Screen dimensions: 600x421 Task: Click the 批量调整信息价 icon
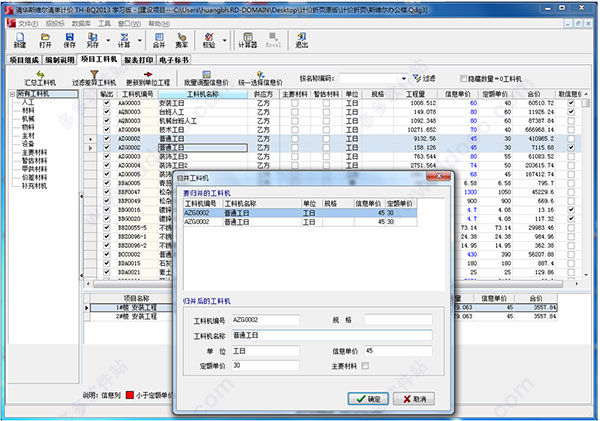pos(206,78)
